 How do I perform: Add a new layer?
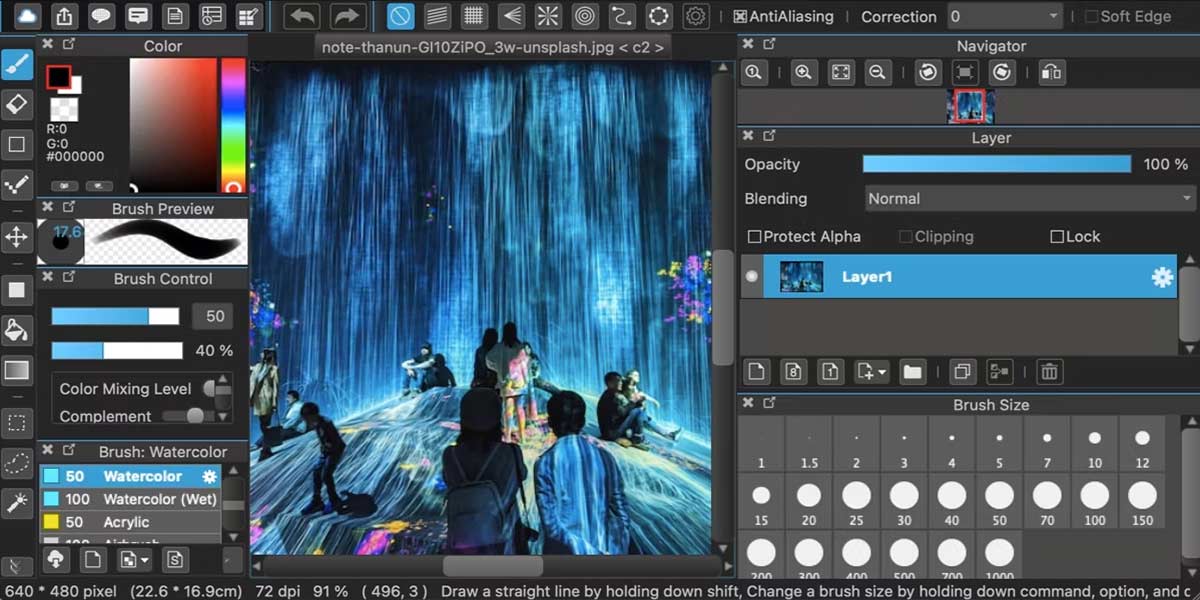(757, 371)
